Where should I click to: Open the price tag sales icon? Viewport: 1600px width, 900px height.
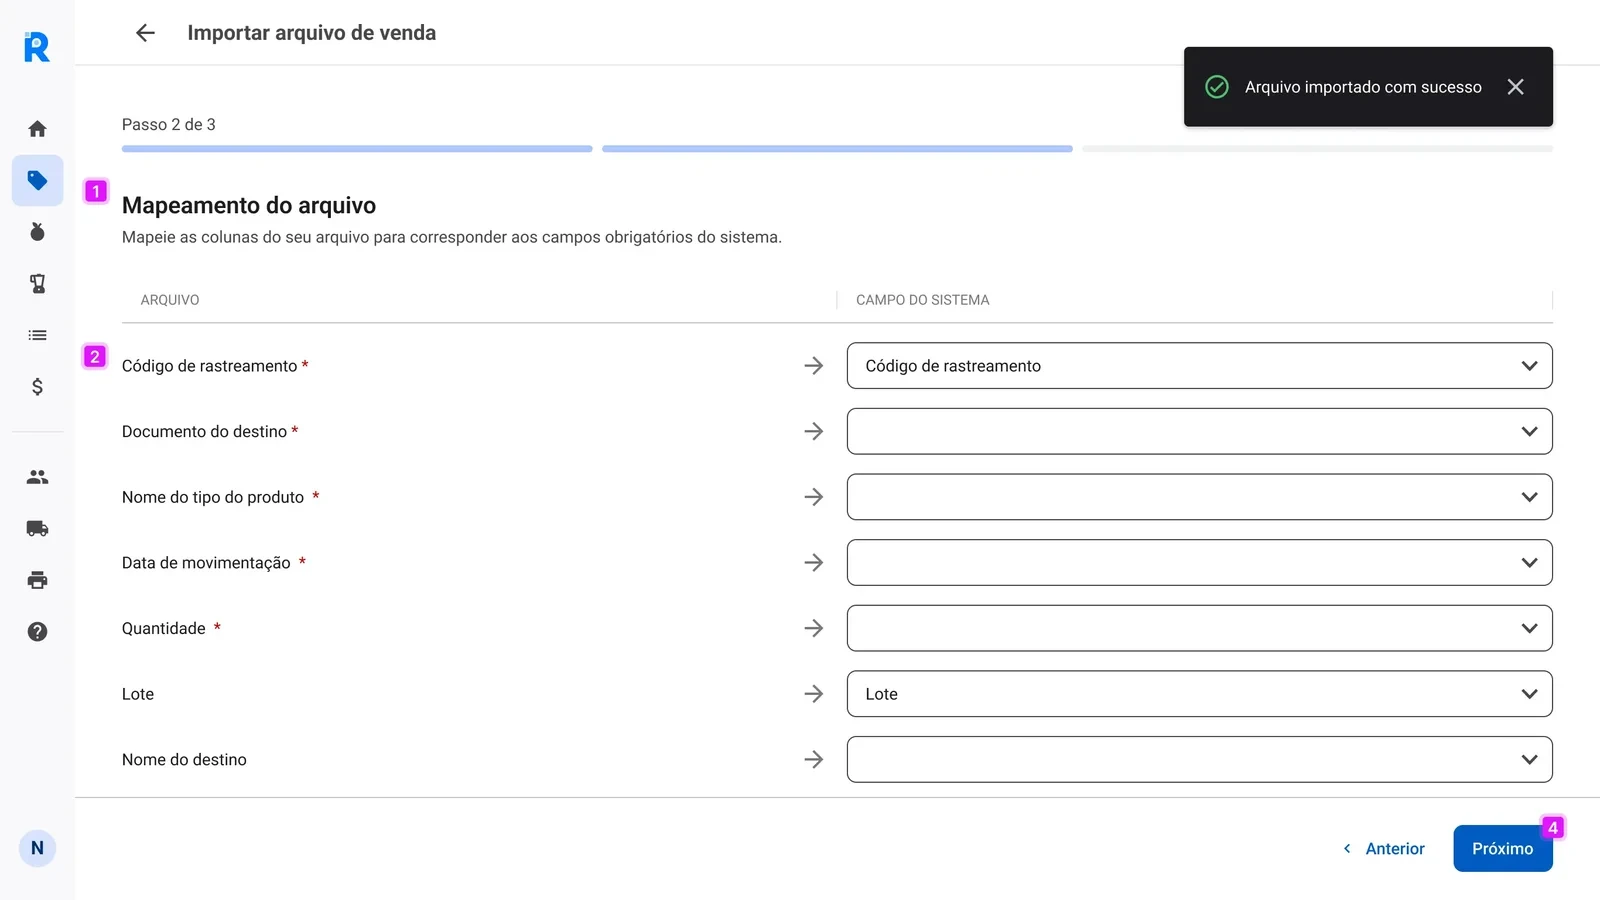[x=37, y=181]
